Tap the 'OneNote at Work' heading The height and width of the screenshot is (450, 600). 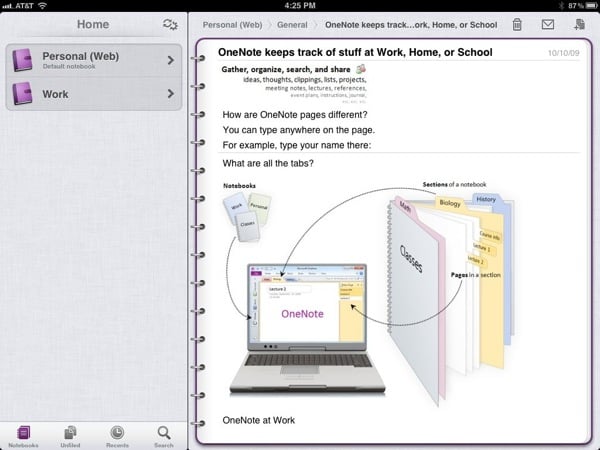pos(259,420)
